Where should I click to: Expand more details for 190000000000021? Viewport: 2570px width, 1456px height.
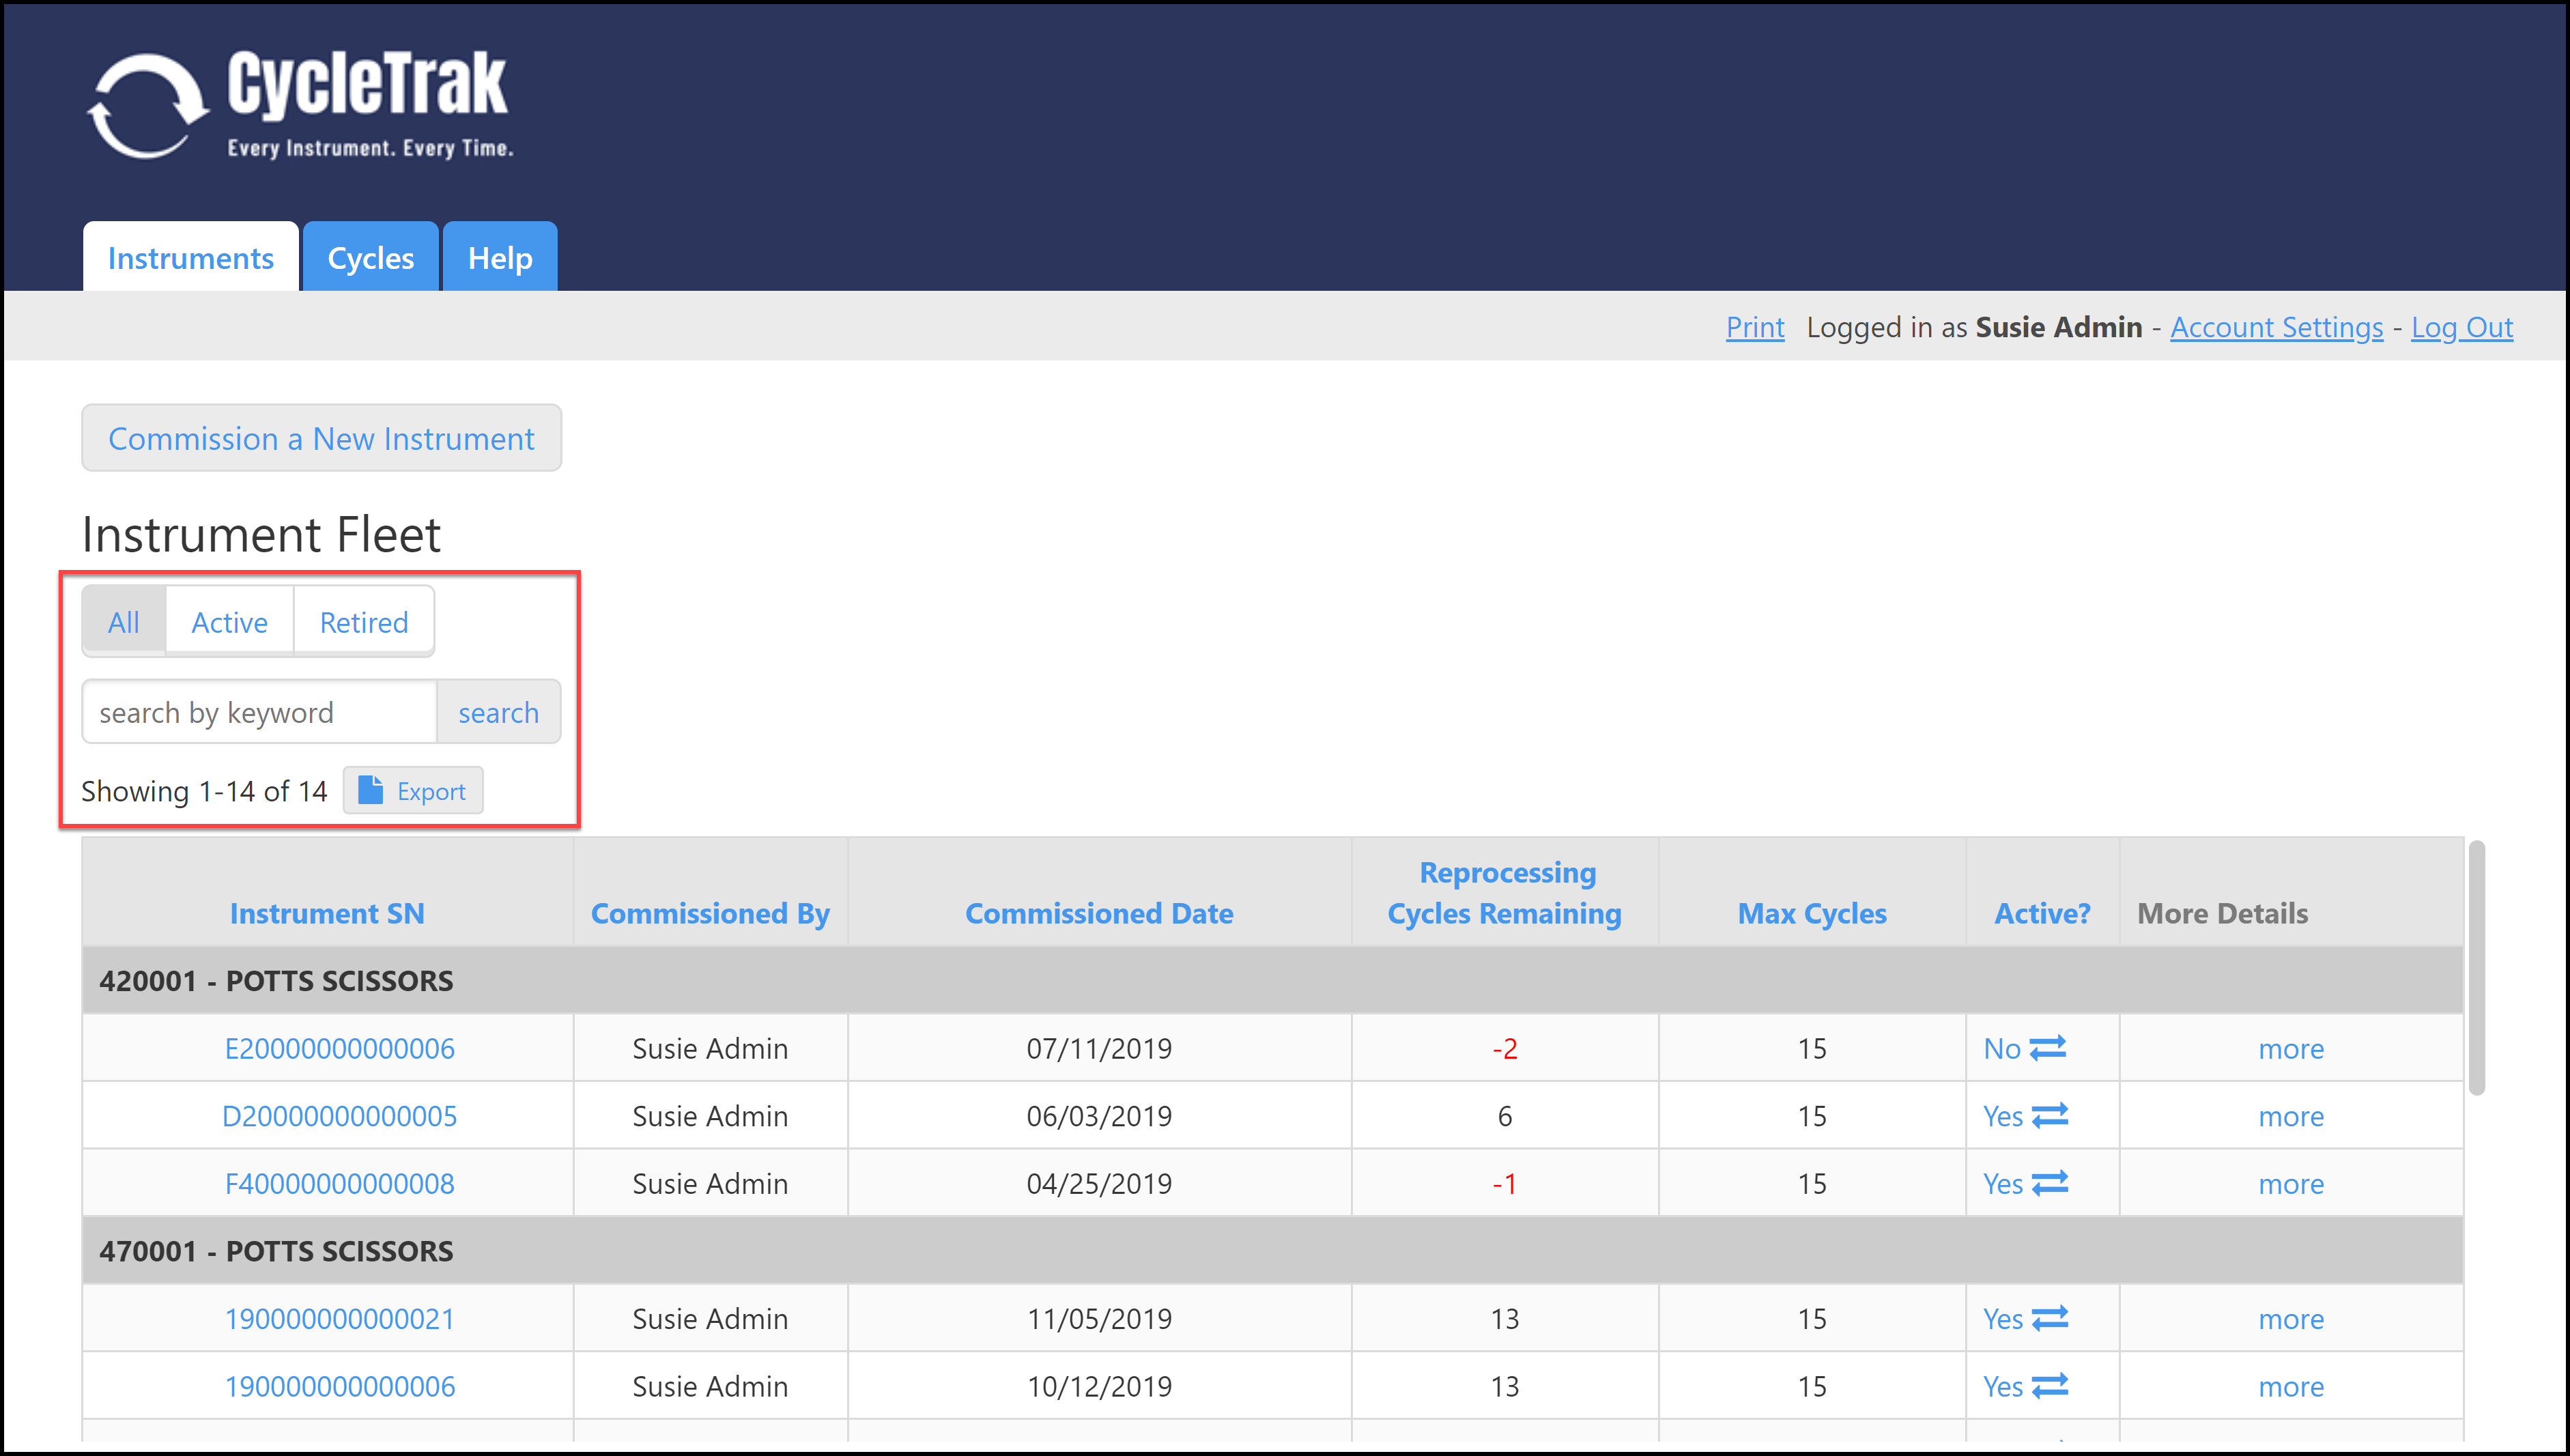(2290, 1319)
